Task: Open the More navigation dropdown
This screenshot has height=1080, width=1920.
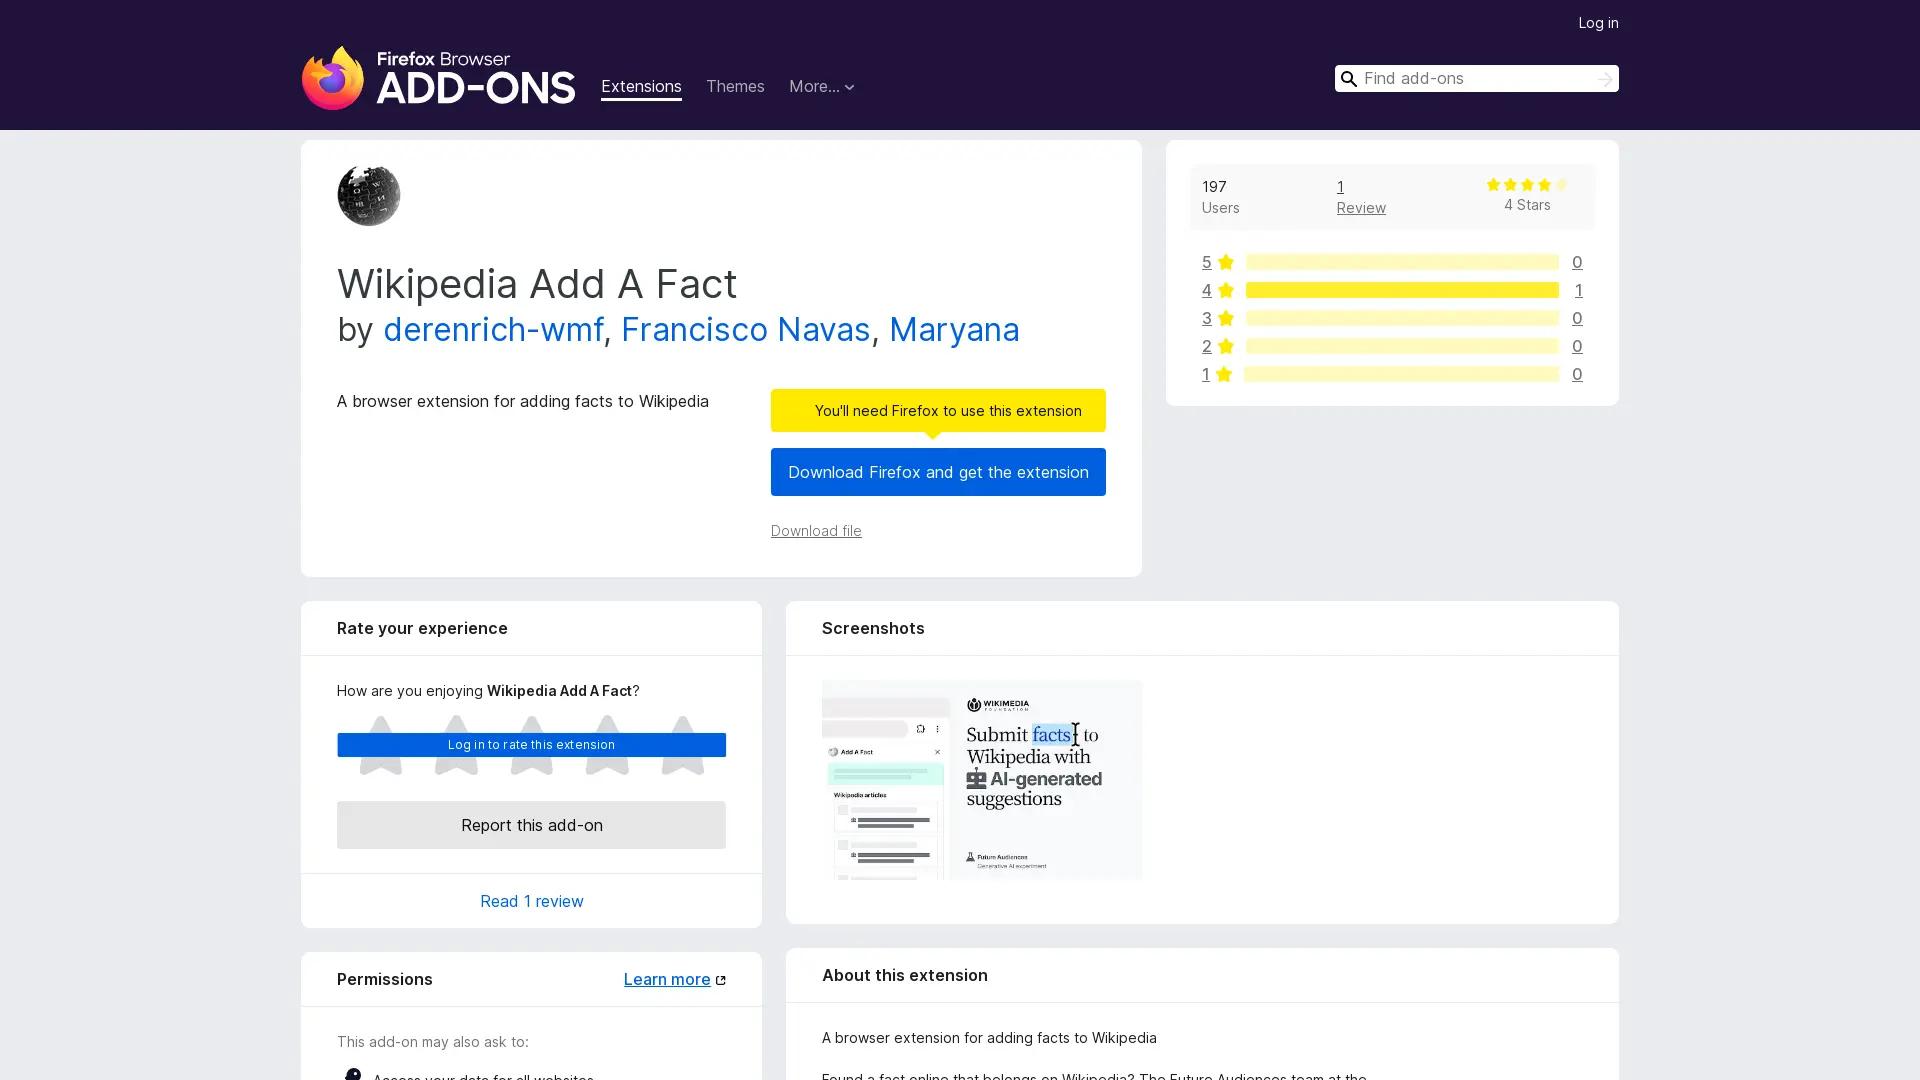Action: pyautogui.click(x=822, y=86)
